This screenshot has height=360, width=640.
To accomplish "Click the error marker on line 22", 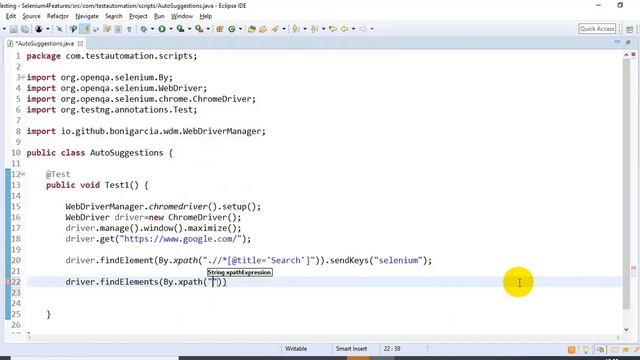I will (8, 282).
